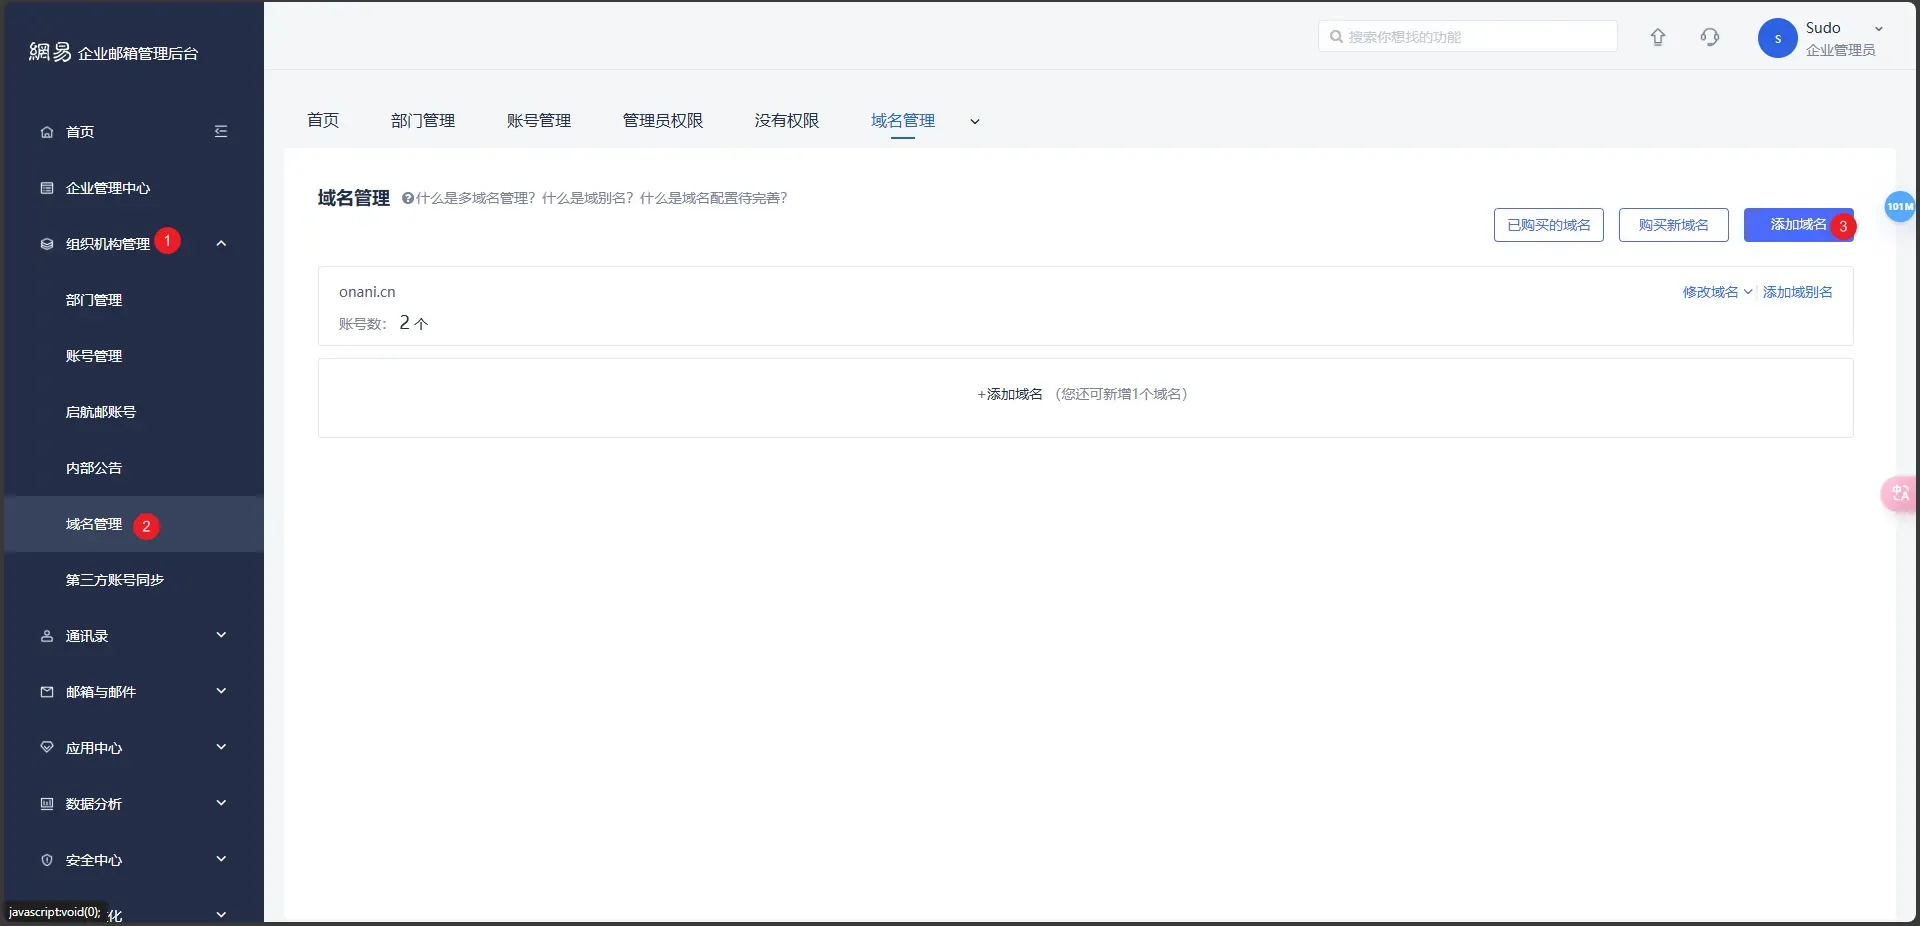
Task: Open the tab overflow dropdown arrow
Action: click(x=975, y=122)
